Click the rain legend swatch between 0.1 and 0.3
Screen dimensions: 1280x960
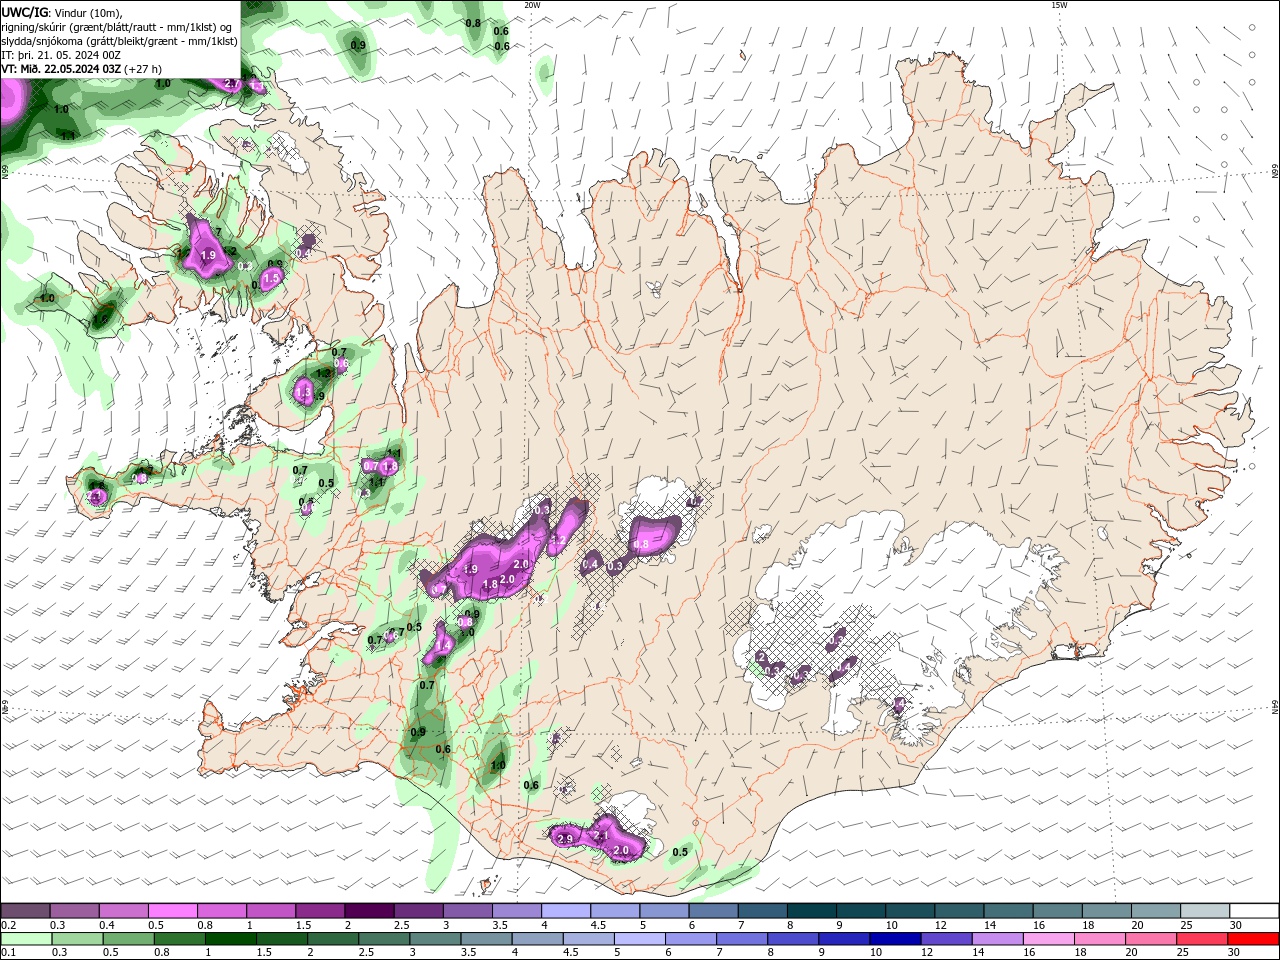pyautogui.click(x=26, y=939)
